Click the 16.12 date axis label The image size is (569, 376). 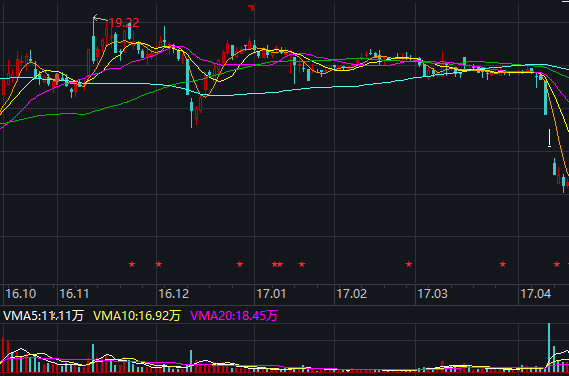tap(173, 294)
